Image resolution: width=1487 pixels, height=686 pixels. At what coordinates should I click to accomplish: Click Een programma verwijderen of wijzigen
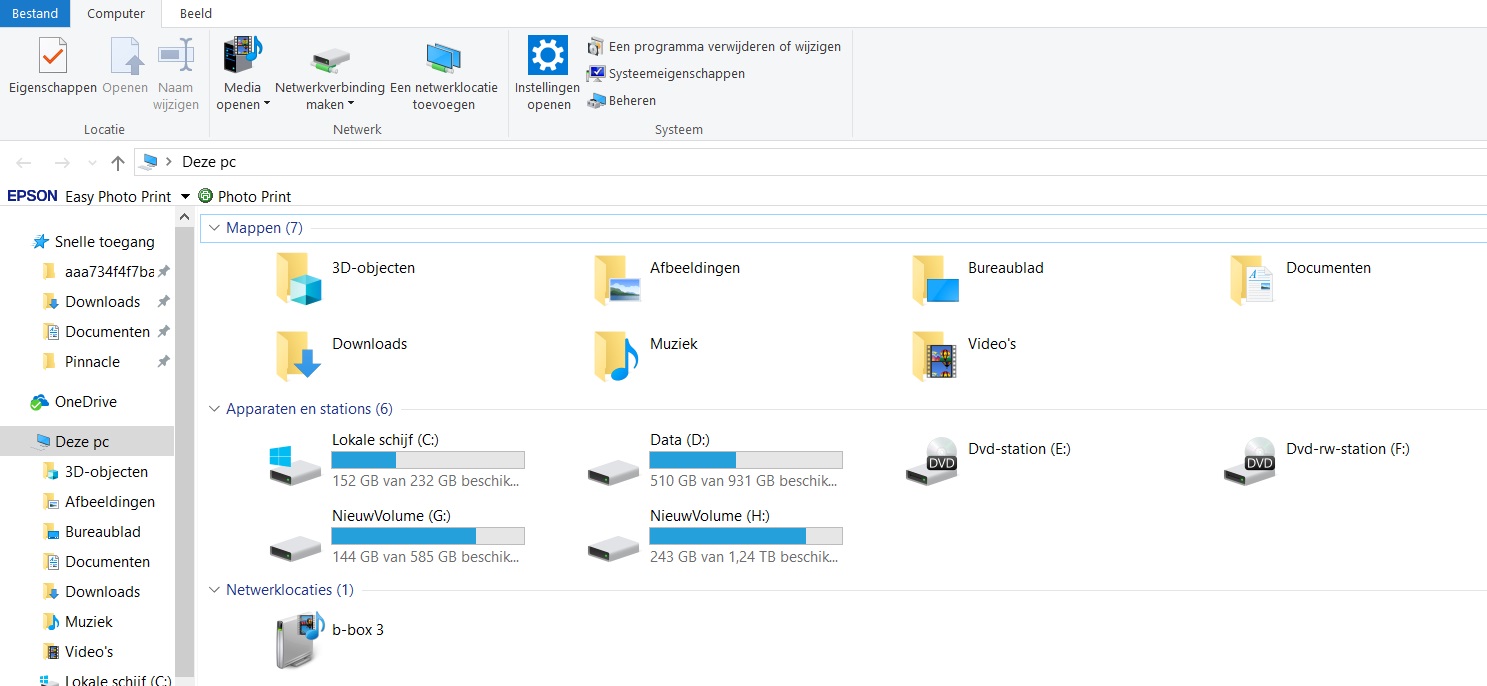click(x=714, y=46)
